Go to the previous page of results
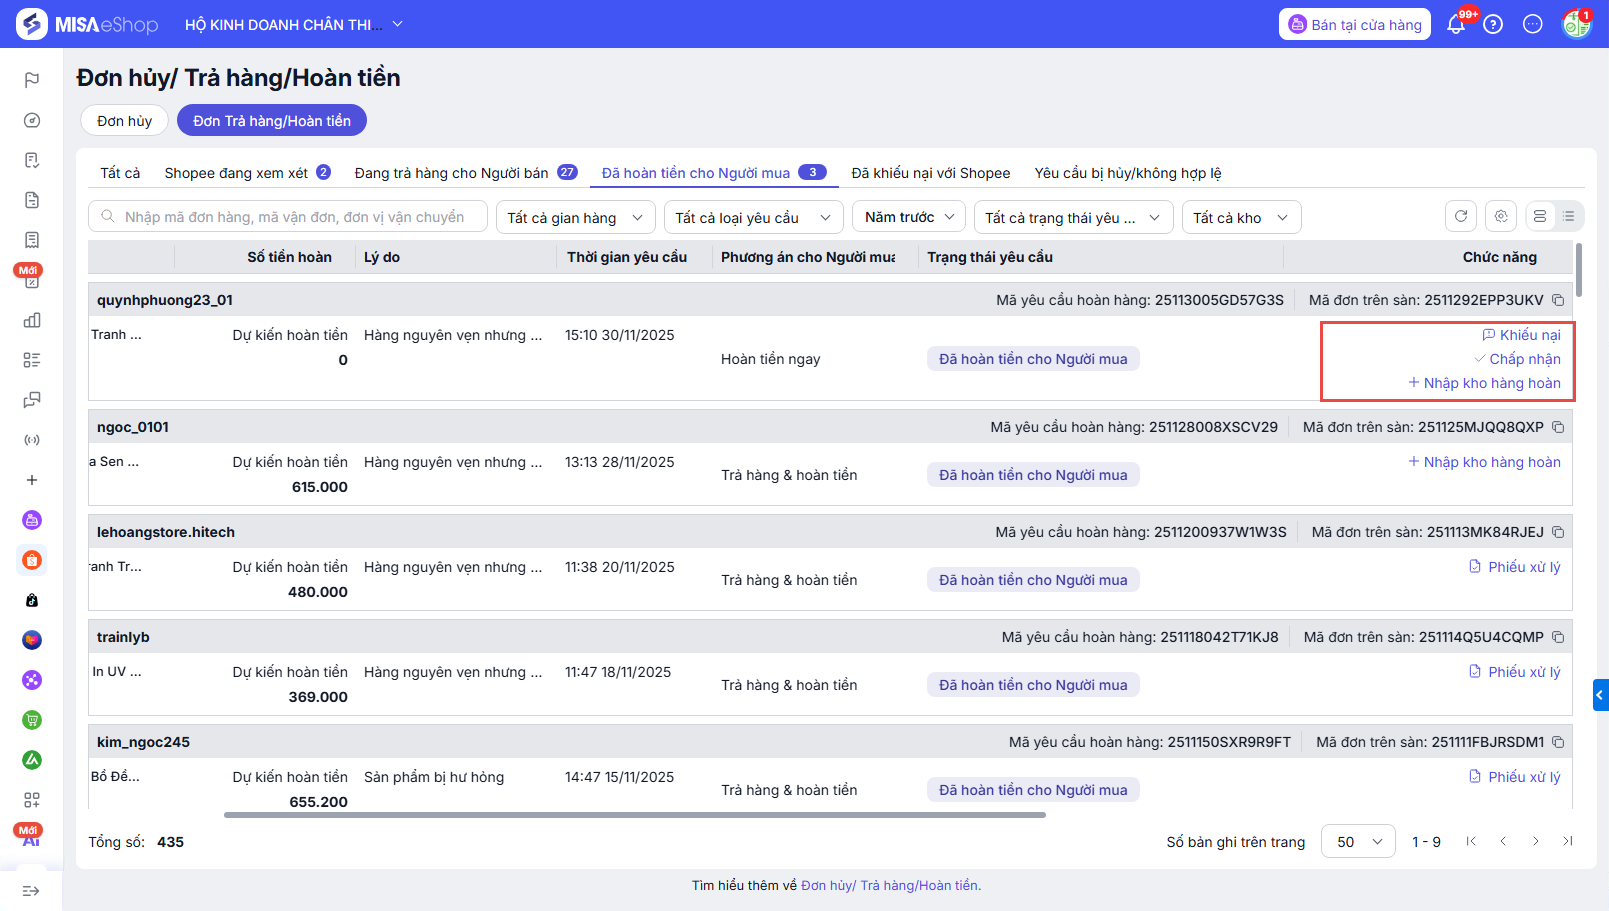This screenshot has width=1609, height=911. click(1503, 841)
